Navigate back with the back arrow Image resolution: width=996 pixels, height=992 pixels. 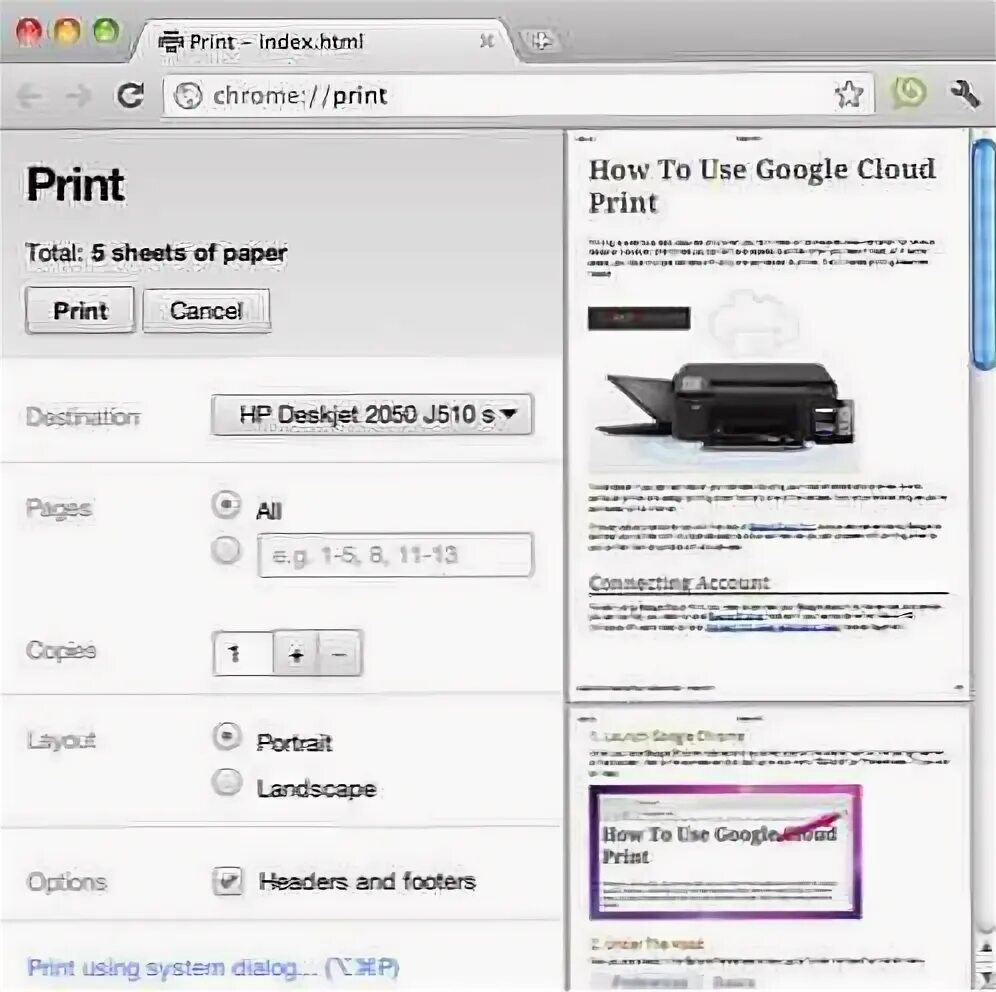coord(28,95)
